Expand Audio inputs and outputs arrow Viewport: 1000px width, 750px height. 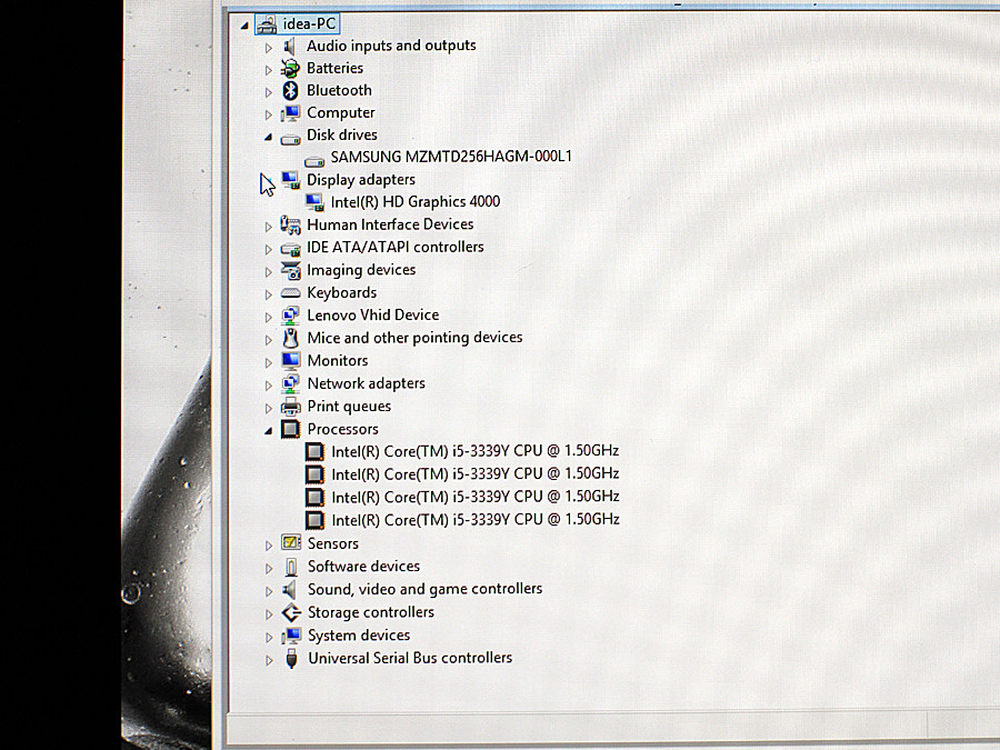[268, 48]
